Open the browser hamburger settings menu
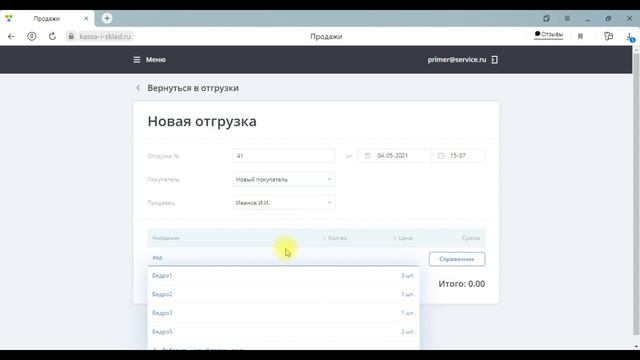This screenshot has height=360, width=640. 567,18
